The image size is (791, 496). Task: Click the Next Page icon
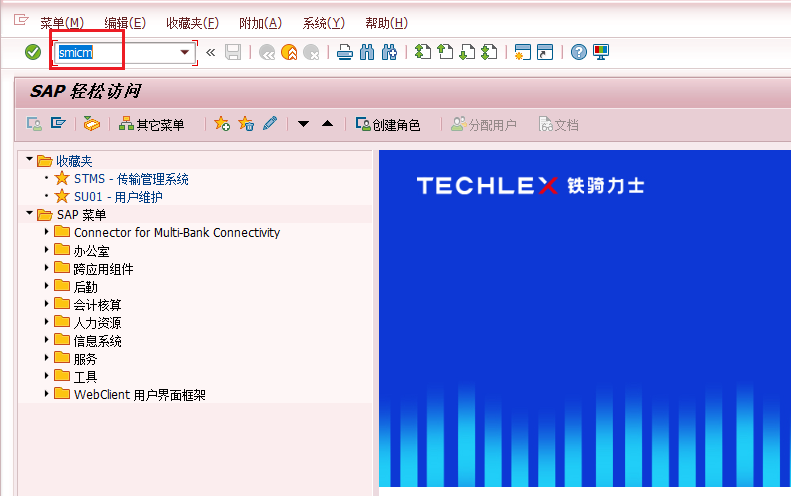[467, 52]
